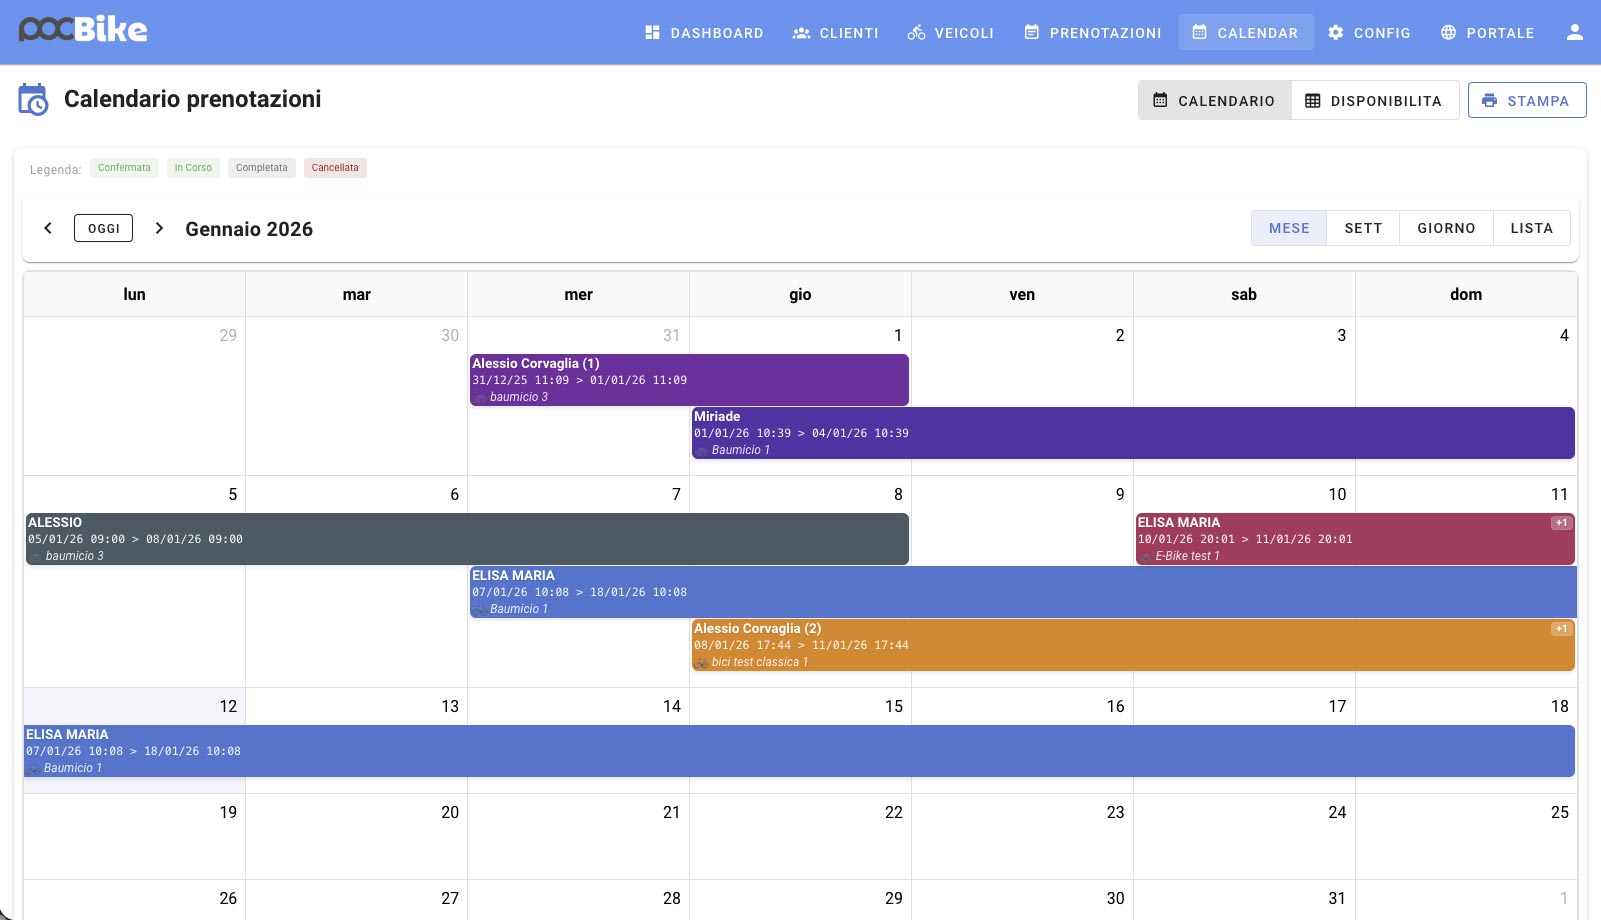Screen dimensions: 1601x920
Task: Open ELISA MARIA booking in week of 12
Action: (x=799, y=751)
